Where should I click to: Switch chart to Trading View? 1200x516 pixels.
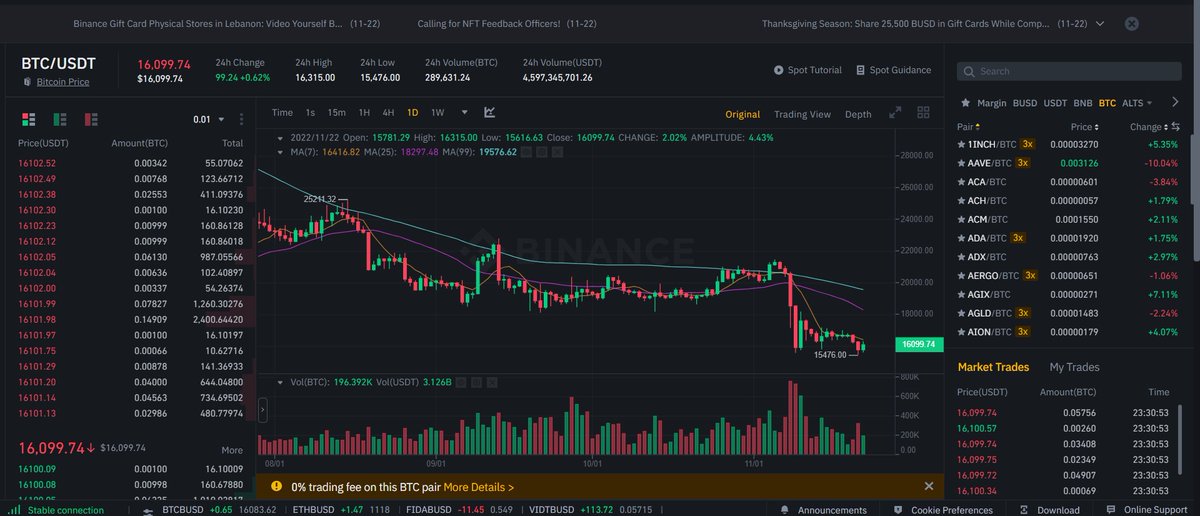point(802,114)
